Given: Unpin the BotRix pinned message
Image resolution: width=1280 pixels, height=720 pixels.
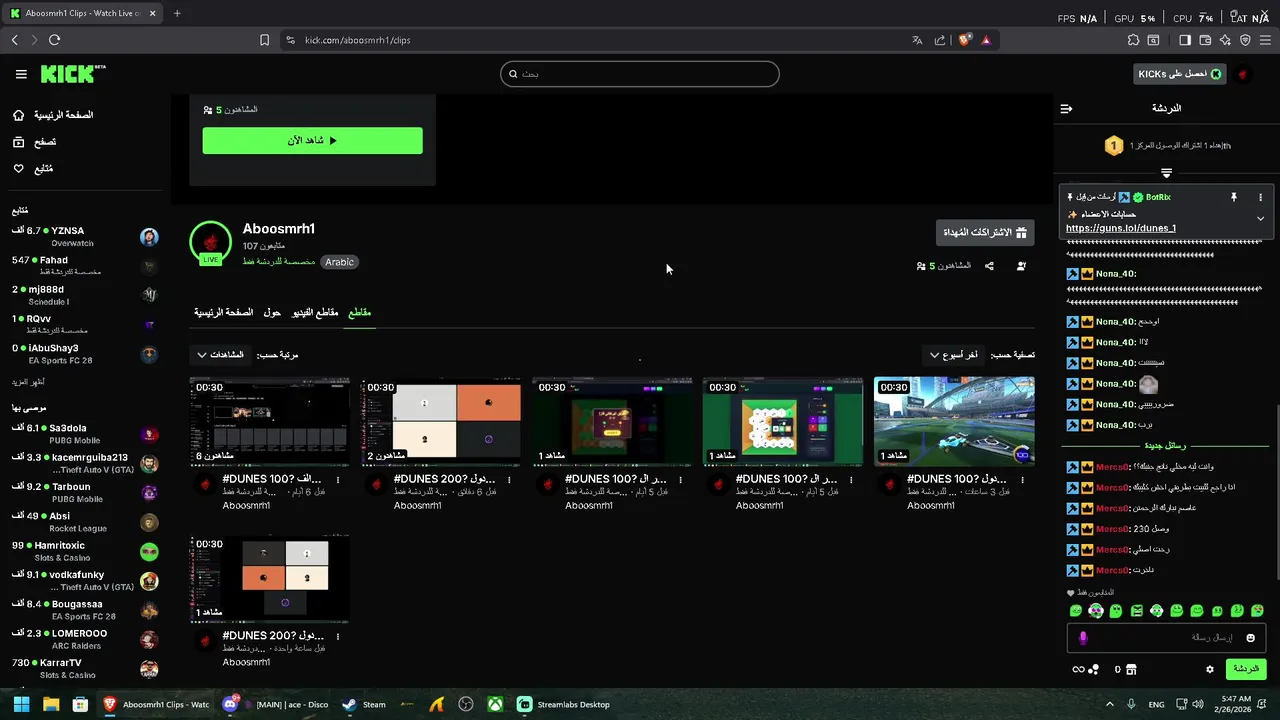Looking at the screenshot, I should (1234, 197).
